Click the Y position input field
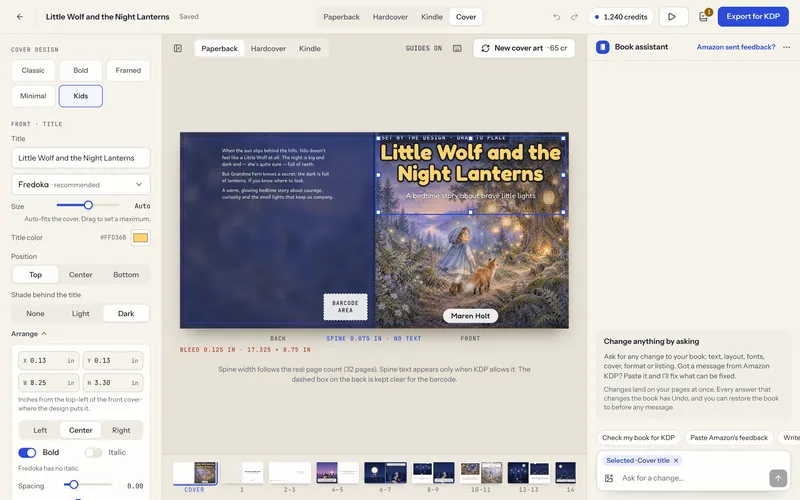This screenshot has width=800, height=500. (113, 361)
